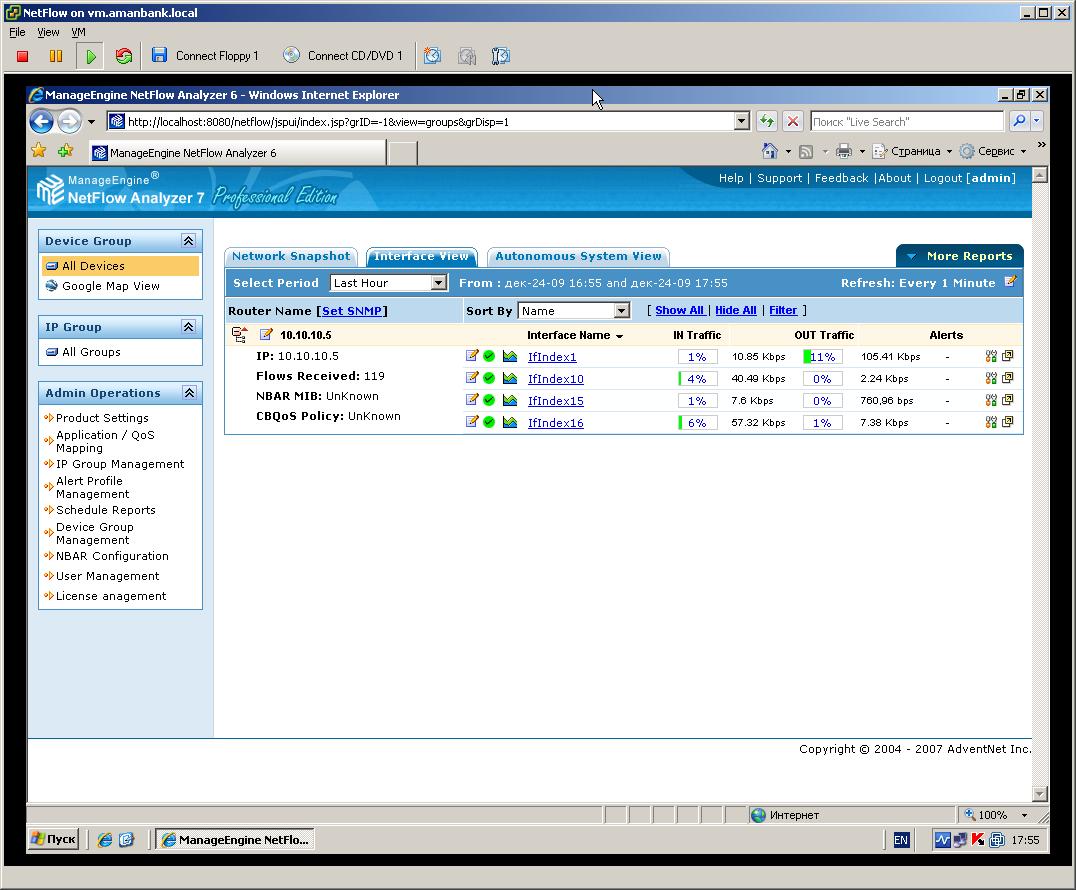Click IfIndex1 OUT traffic 11% bar
1076x890 pixels.
pyautogui.click(x=822, y=357)
